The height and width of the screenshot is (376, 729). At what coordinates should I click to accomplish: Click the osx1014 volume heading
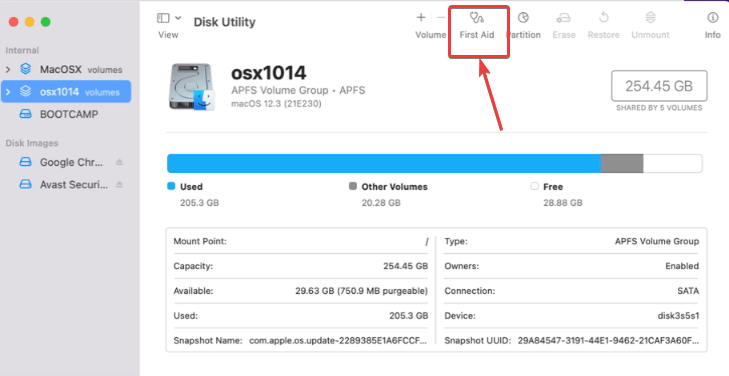269,73
